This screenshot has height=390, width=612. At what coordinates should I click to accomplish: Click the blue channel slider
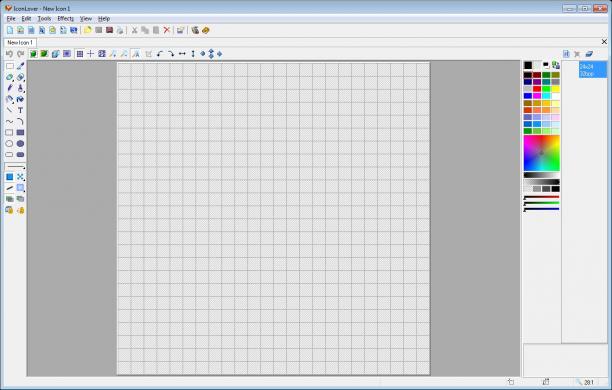pos(541,209)
